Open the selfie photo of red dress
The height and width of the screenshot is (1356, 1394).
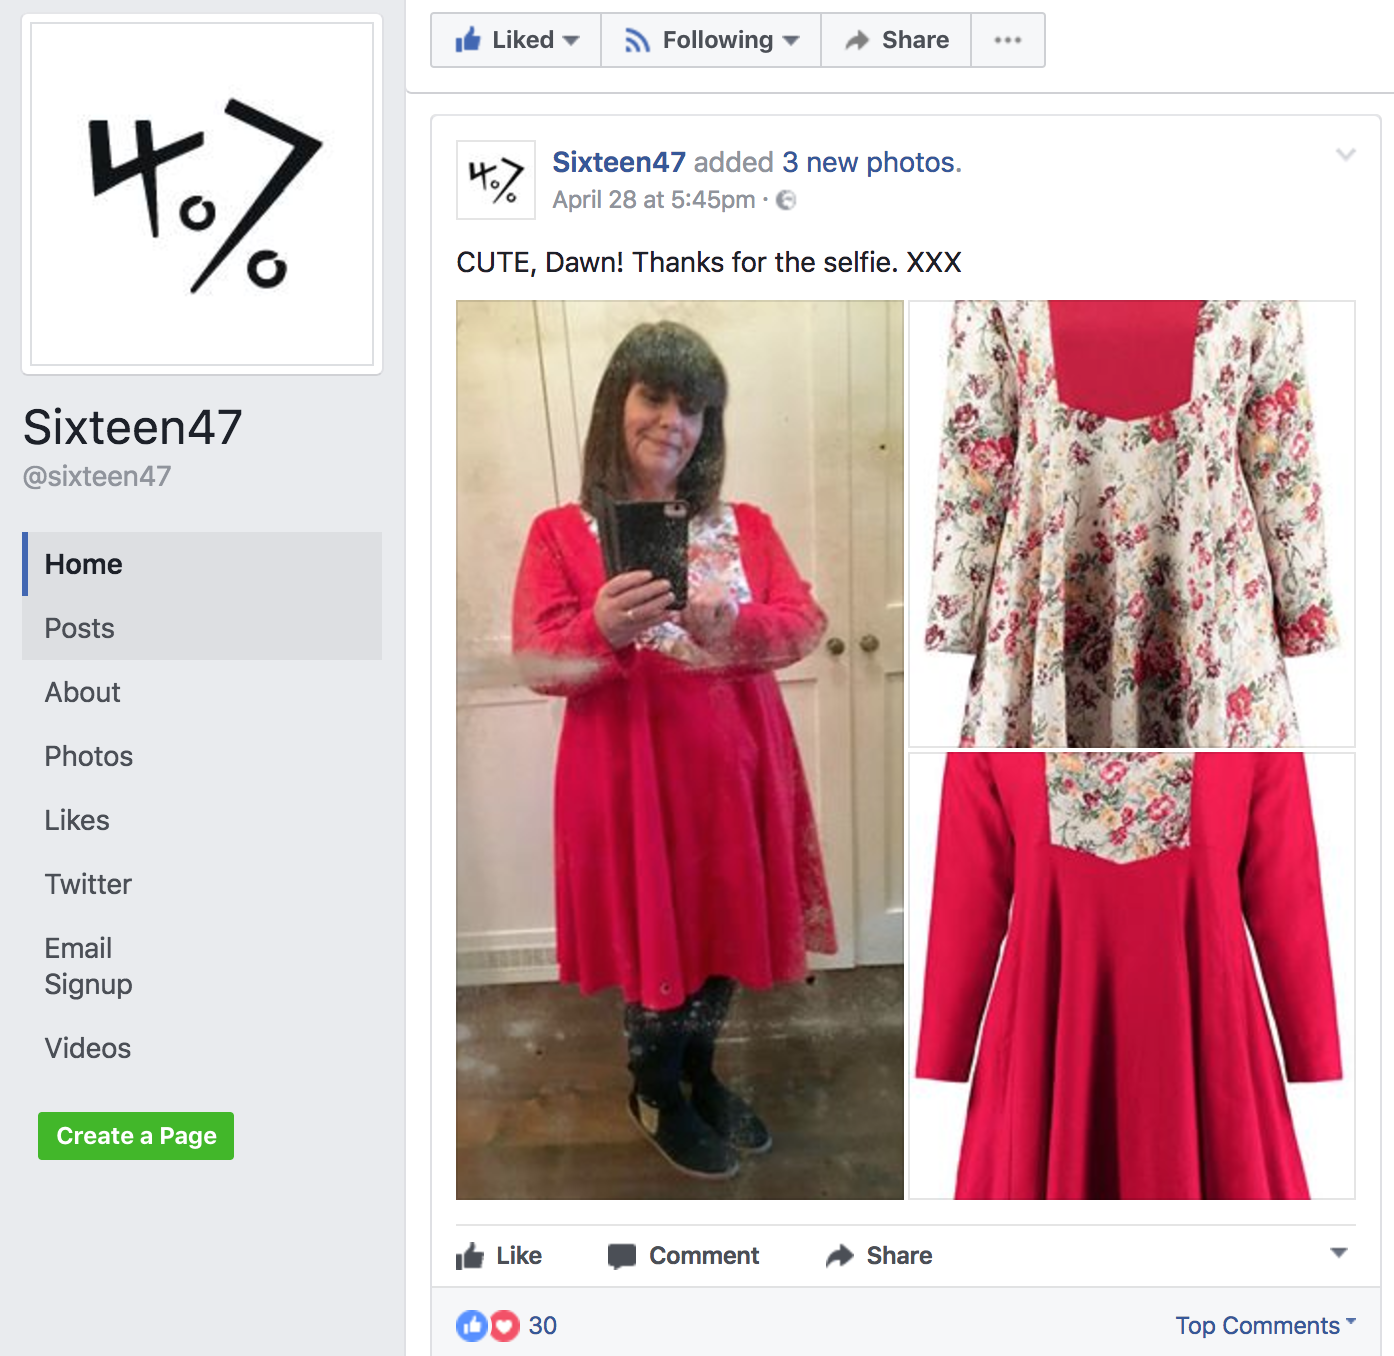coord(680,750)
